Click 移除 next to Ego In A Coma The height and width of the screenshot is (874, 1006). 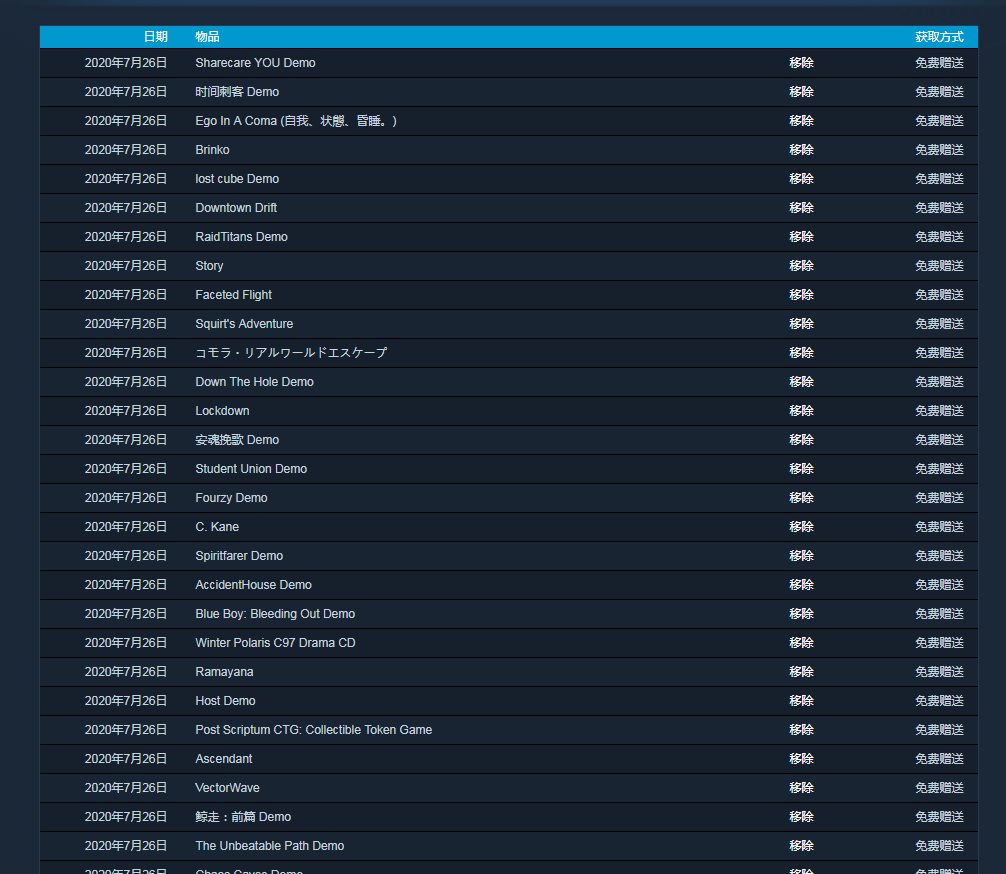tap(801, 121)
